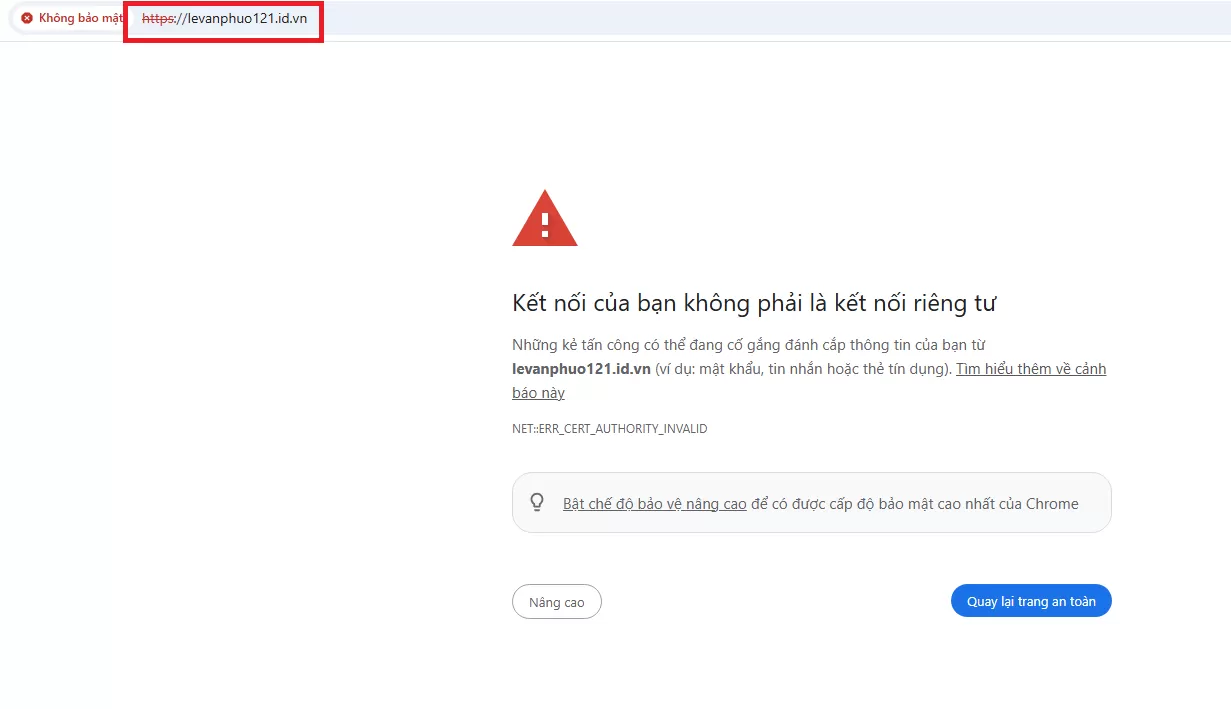Click the red not-secure X icon

[x=27, y=18]
